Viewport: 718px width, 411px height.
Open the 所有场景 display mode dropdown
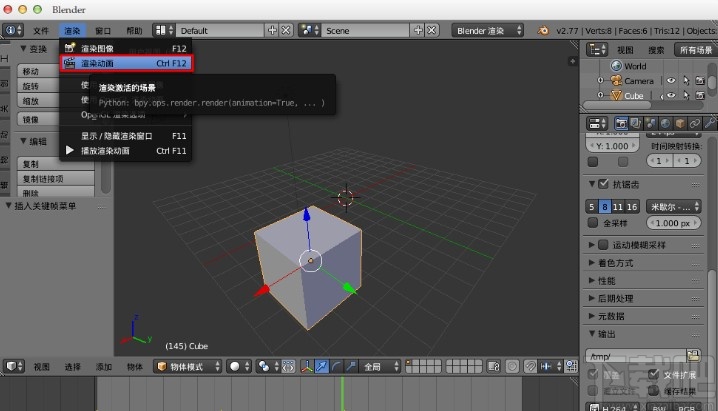pos(695,50)
